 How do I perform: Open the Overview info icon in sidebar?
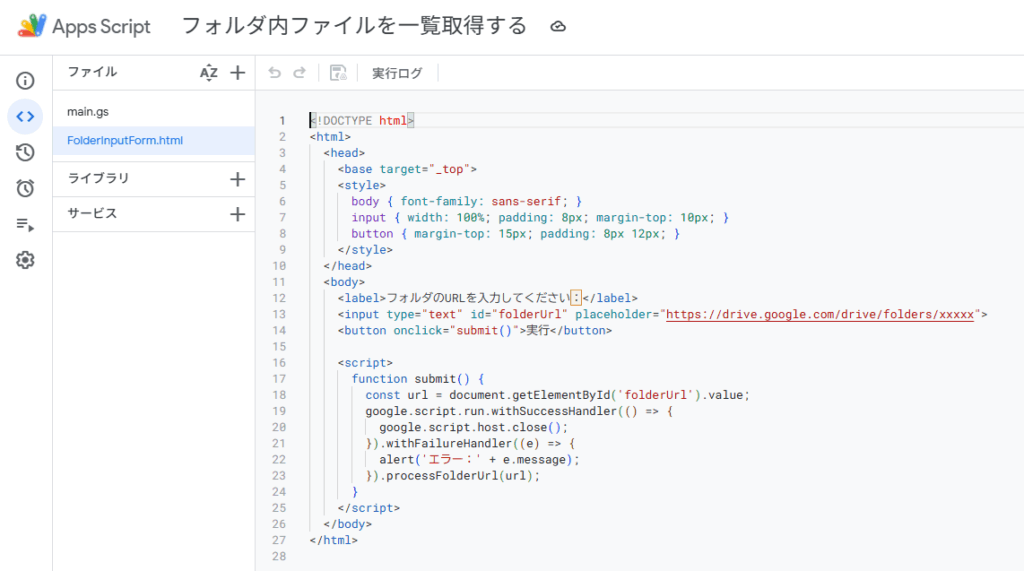coord(25,81)
